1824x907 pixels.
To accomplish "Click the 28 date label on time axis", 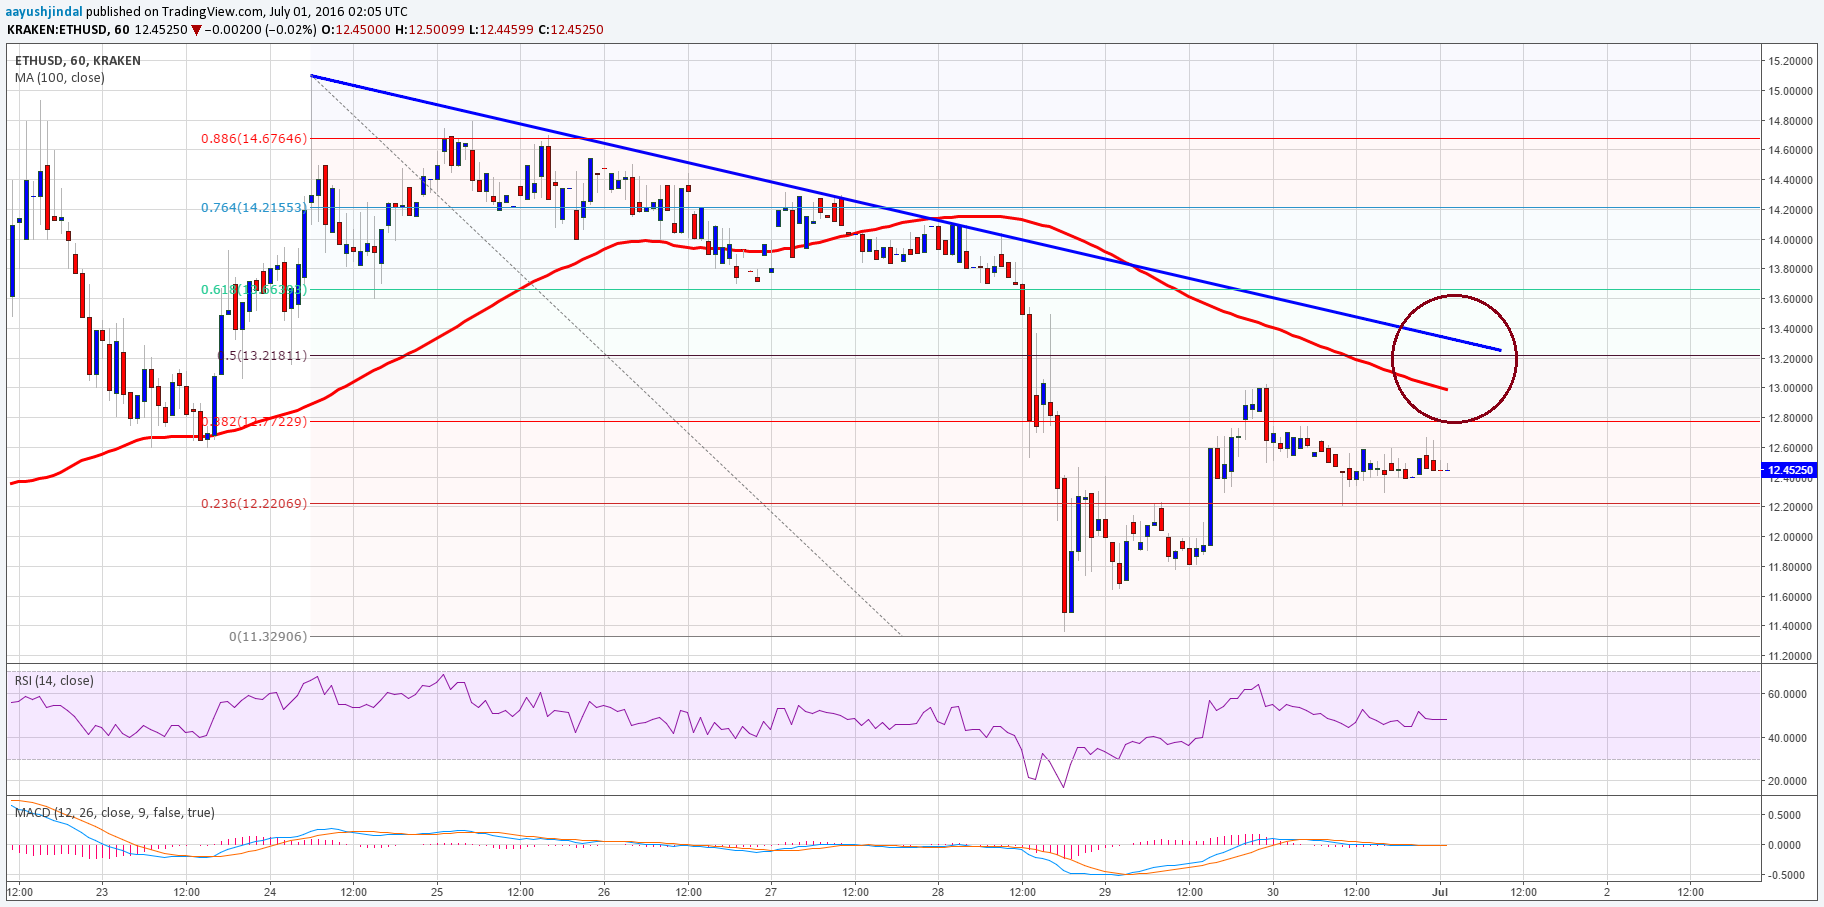I will 938,892.
